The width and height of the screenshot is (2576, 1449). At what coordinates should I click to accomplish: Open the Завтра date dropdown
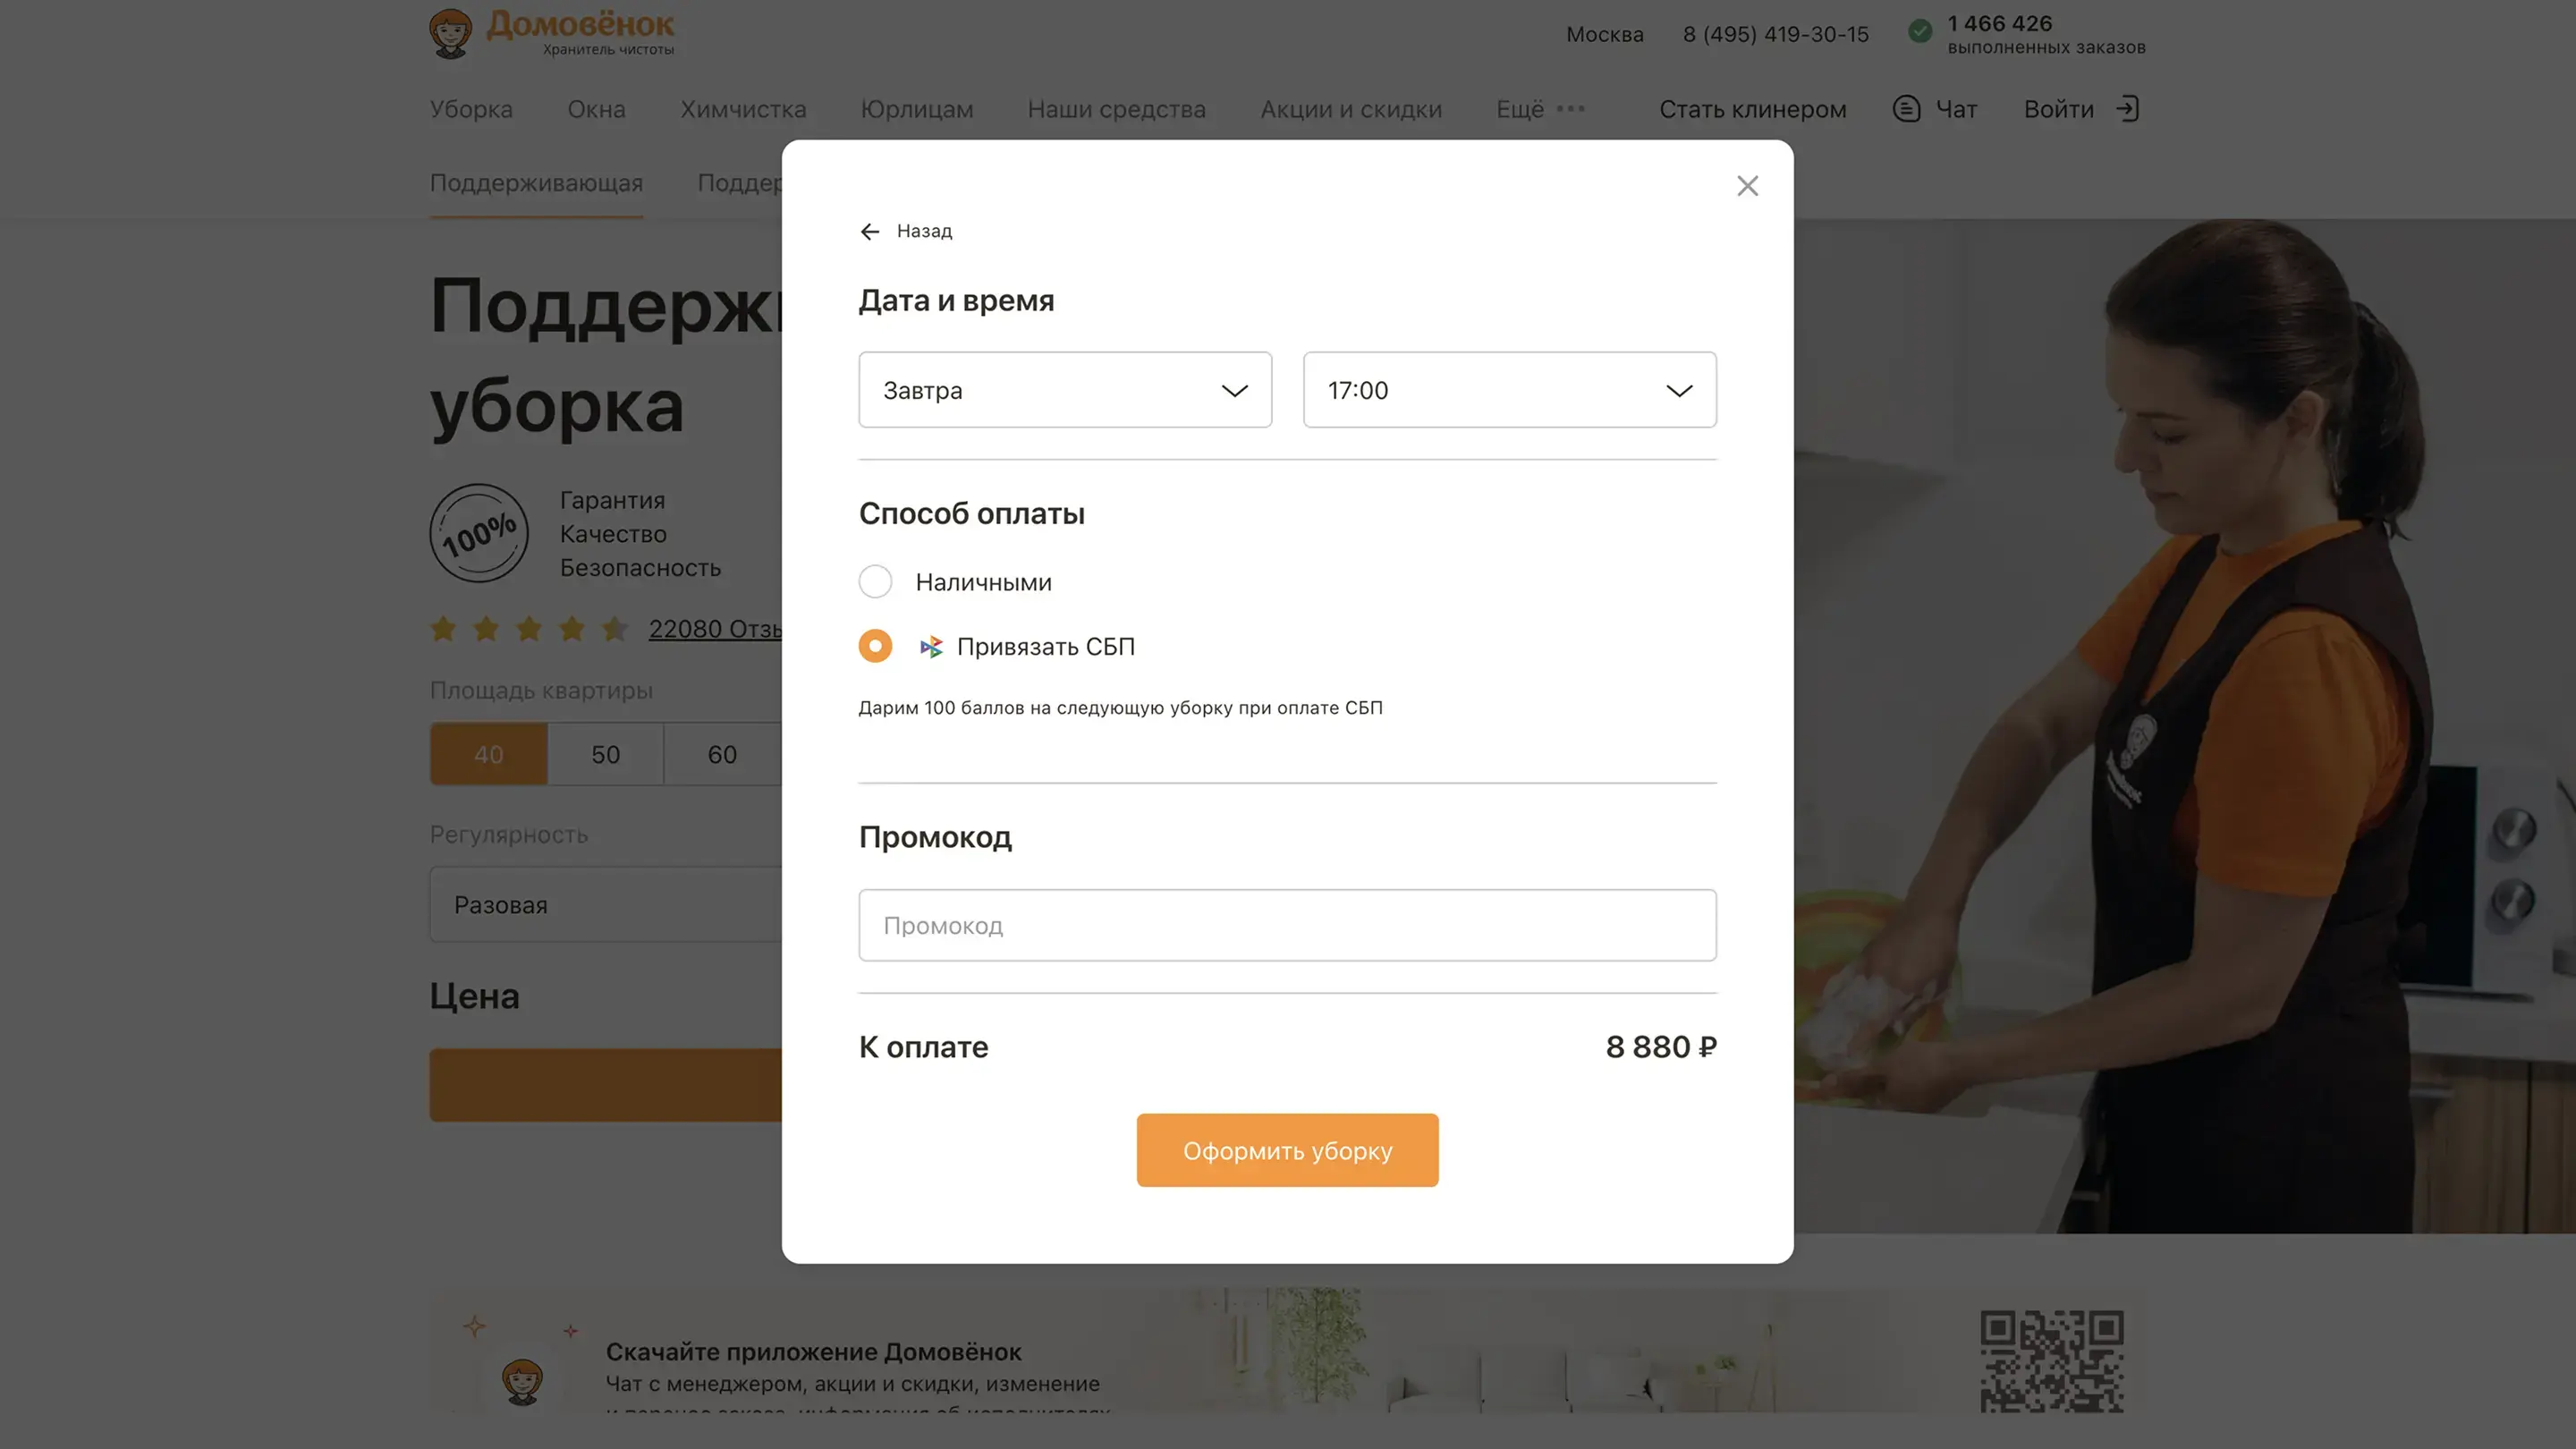click(x=1064, y=390)
